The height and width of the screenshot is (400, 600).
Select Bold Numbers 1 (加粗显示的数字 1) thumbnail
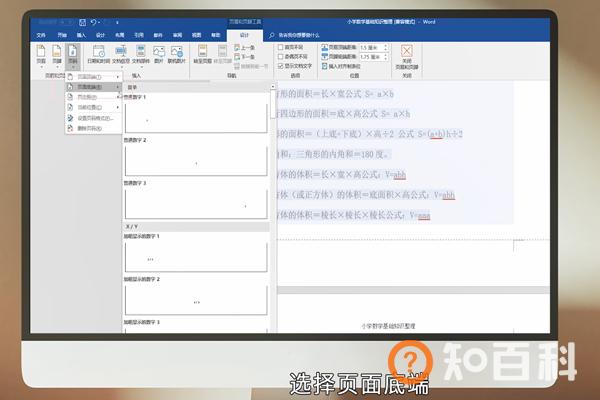(x=196, y=256)
